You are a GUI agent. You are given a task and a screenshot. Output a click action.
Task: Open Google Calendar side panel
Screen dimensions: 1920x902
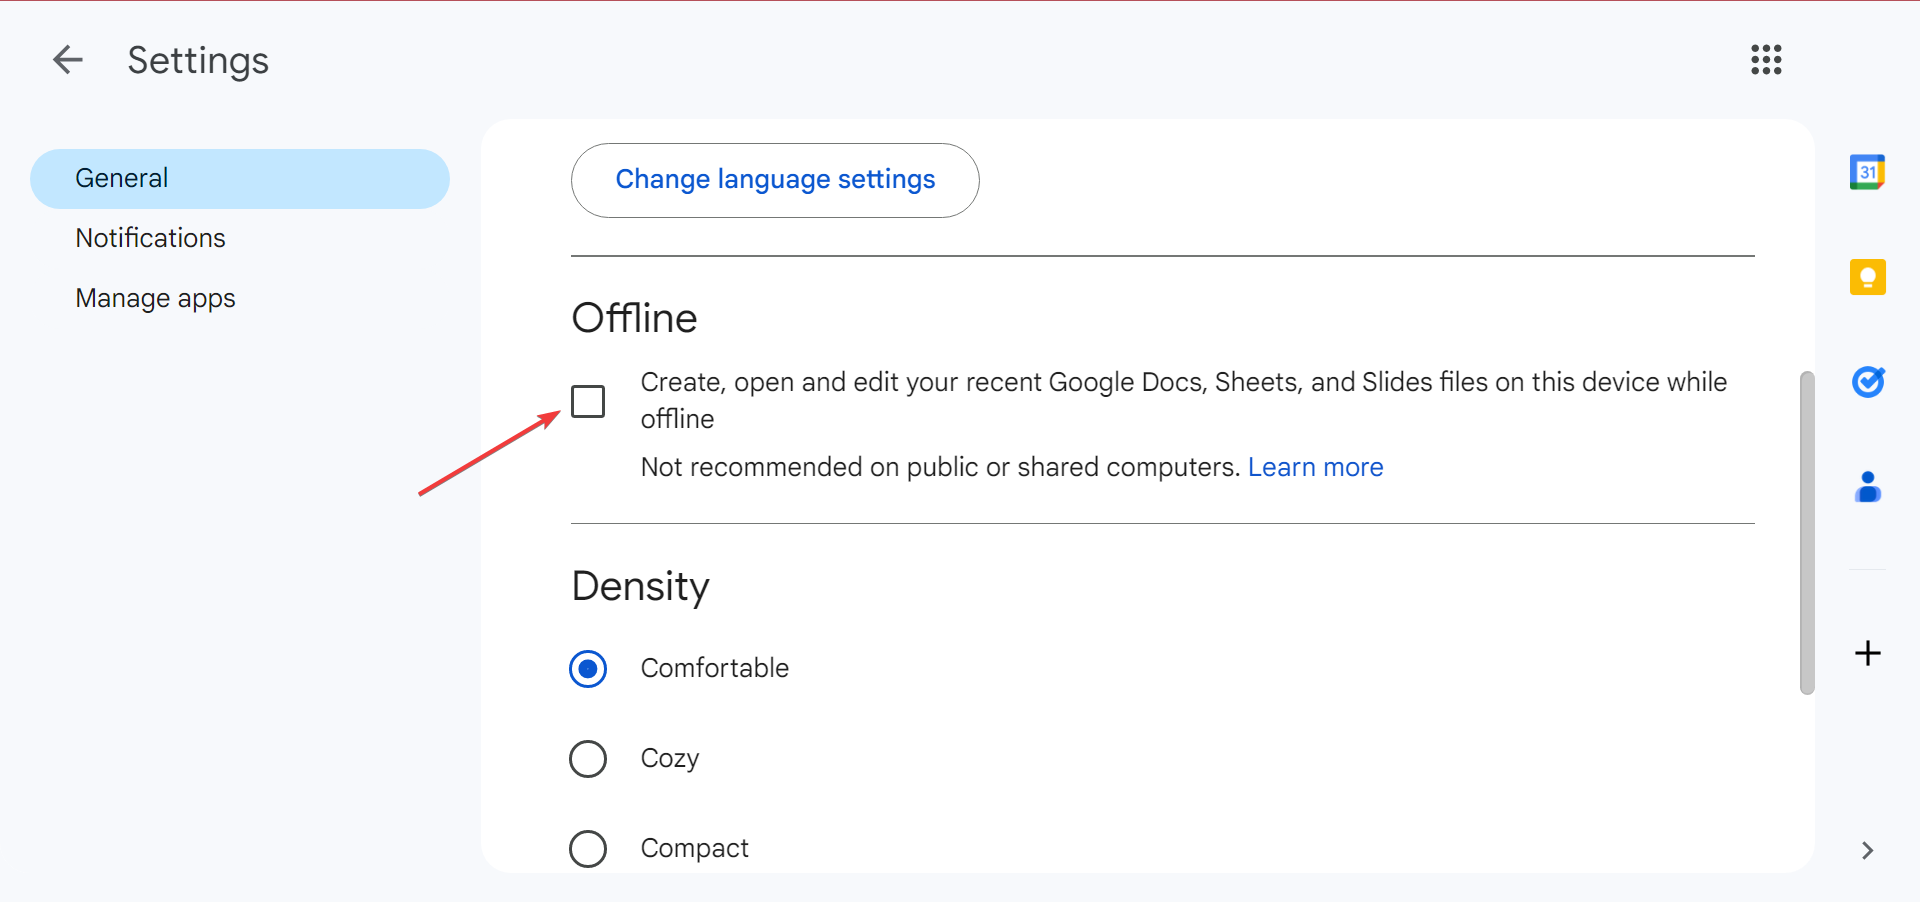tap(1867, 172)
